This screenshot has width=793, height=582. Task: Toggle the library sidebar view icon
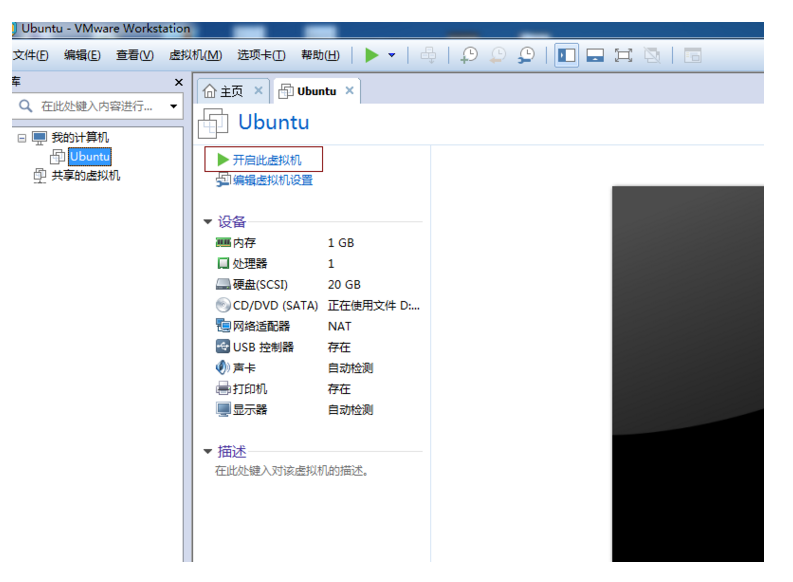click(x=566, y=55)
